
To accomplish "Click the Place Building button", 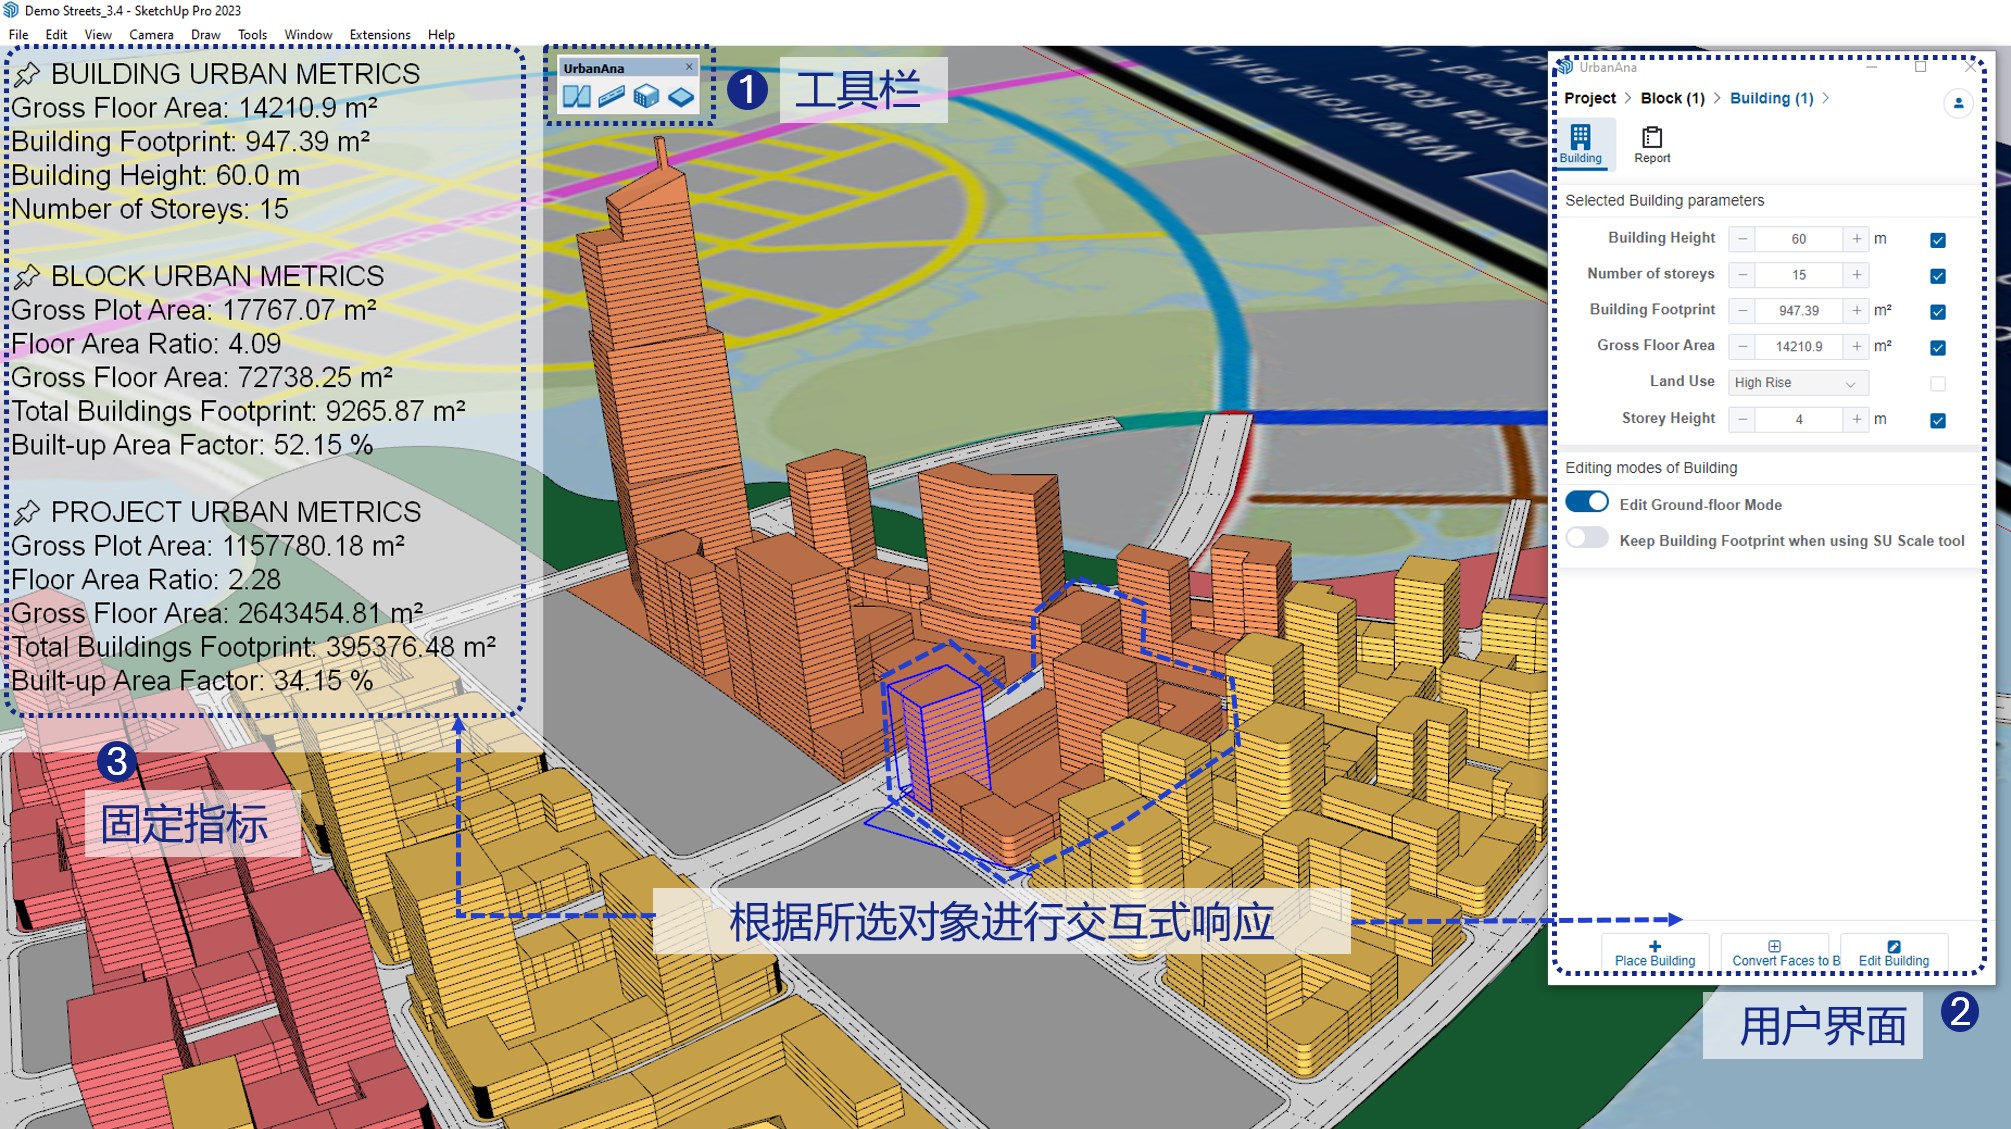I will click(1655, 952).
